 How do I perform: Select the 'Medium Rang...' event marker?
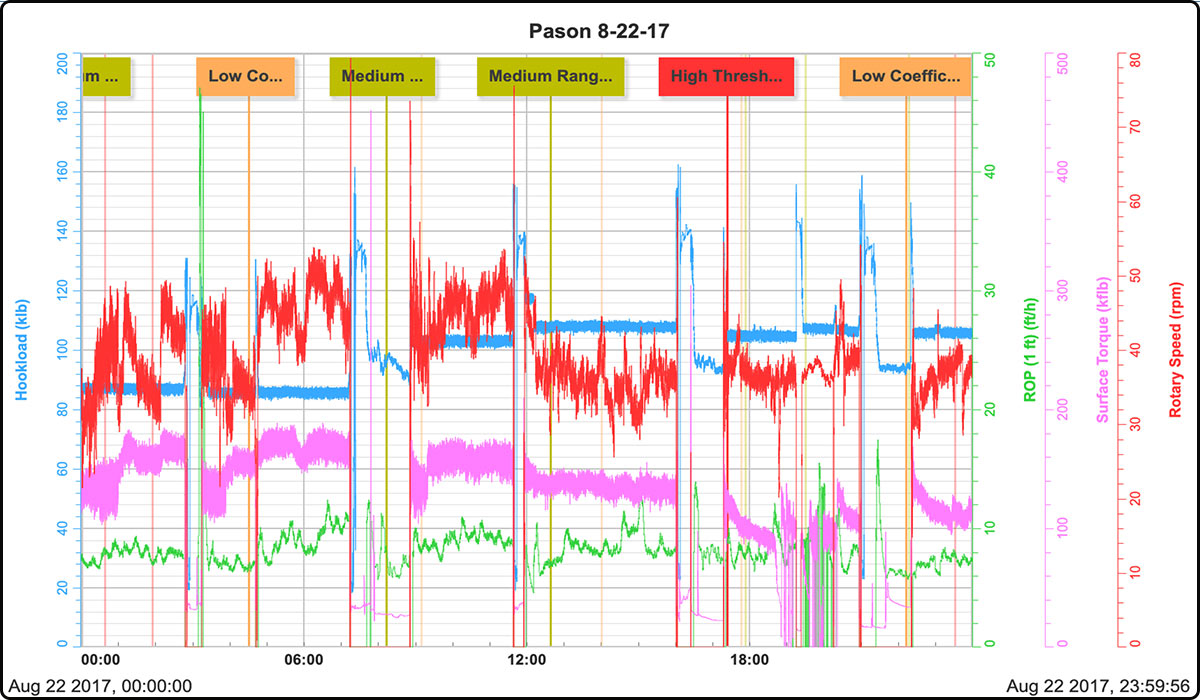[x=550, y=76]
